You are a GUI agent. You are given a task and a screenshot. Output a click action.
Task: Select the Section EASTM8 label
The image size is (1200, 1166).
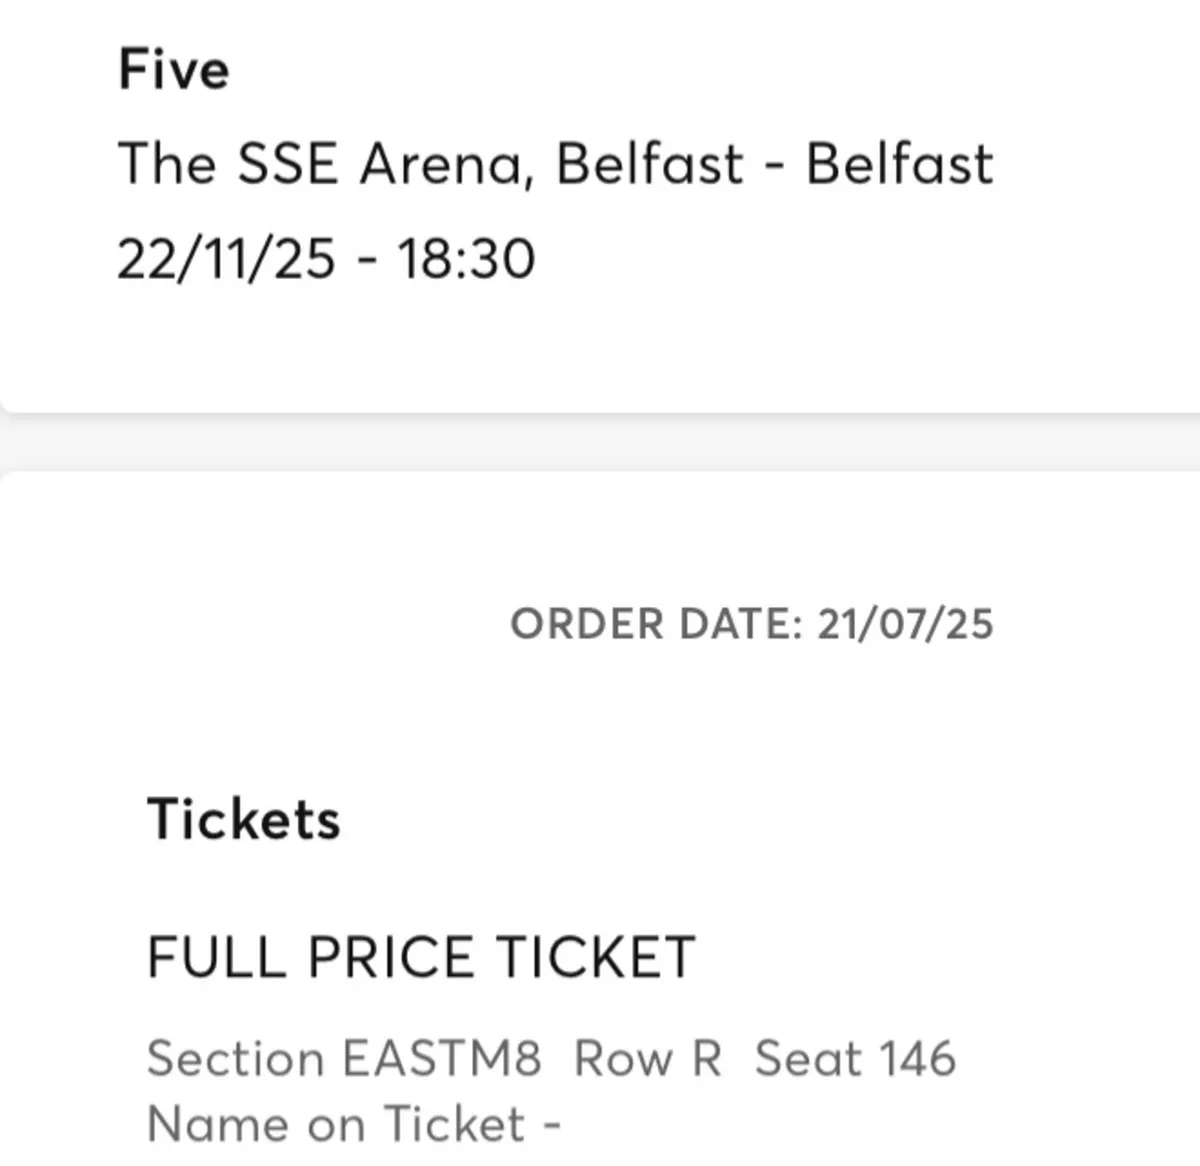pos(344,1058)
